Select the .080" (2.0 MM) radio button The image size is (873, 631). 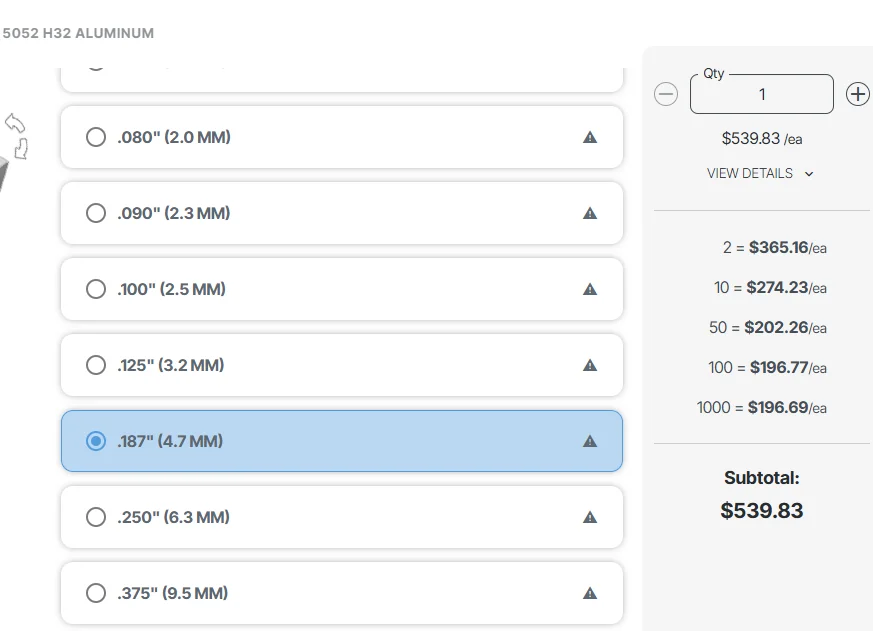[x=96, y=137]
